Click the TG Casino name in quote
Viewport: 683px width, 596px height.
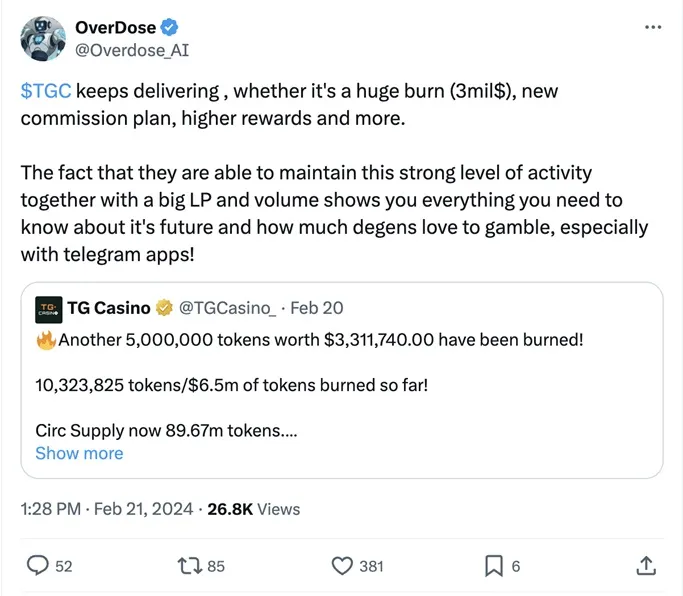tap(108, 307)
